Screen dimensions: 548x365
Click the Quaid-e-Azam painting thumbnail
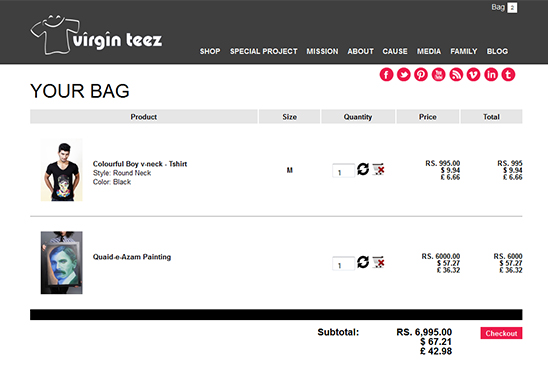[x=62, y=263]
